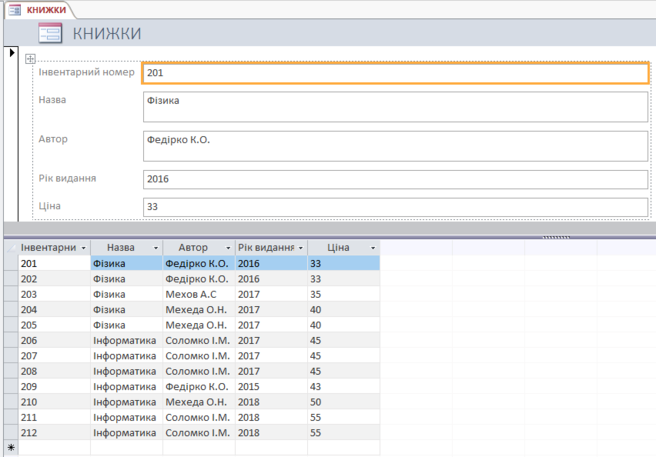Click the Ціна column header
The image size is (656, 457).
pos(343,248)
